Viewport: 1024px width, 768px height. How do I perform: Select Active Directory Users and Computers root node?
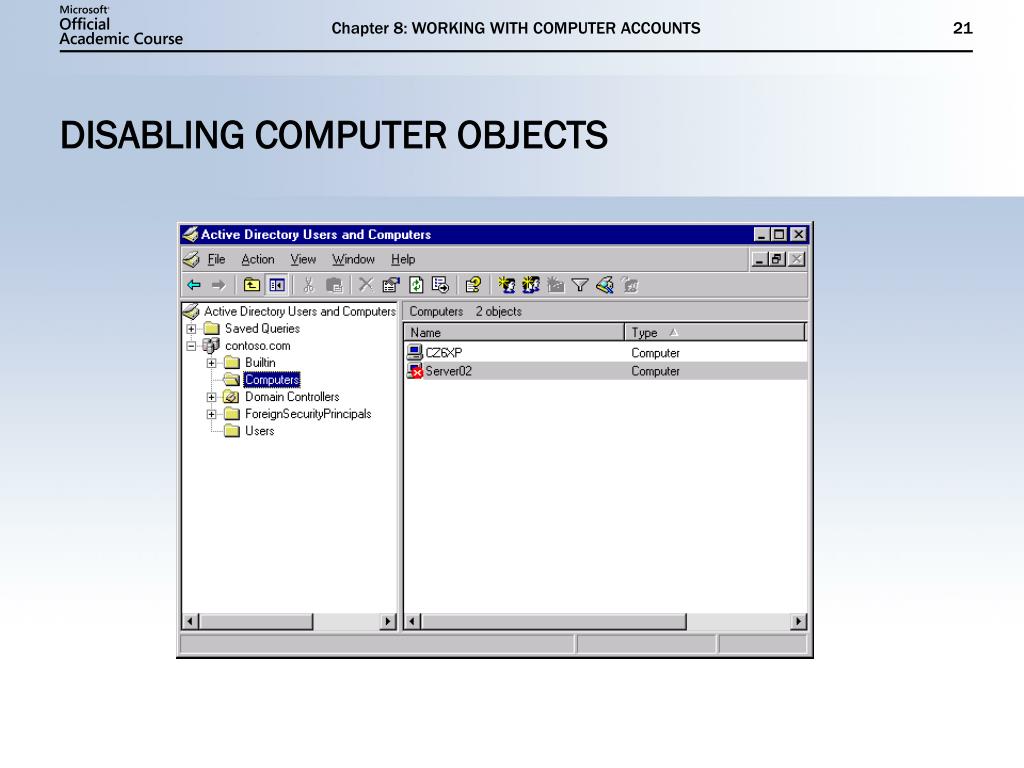coord(300,312)
